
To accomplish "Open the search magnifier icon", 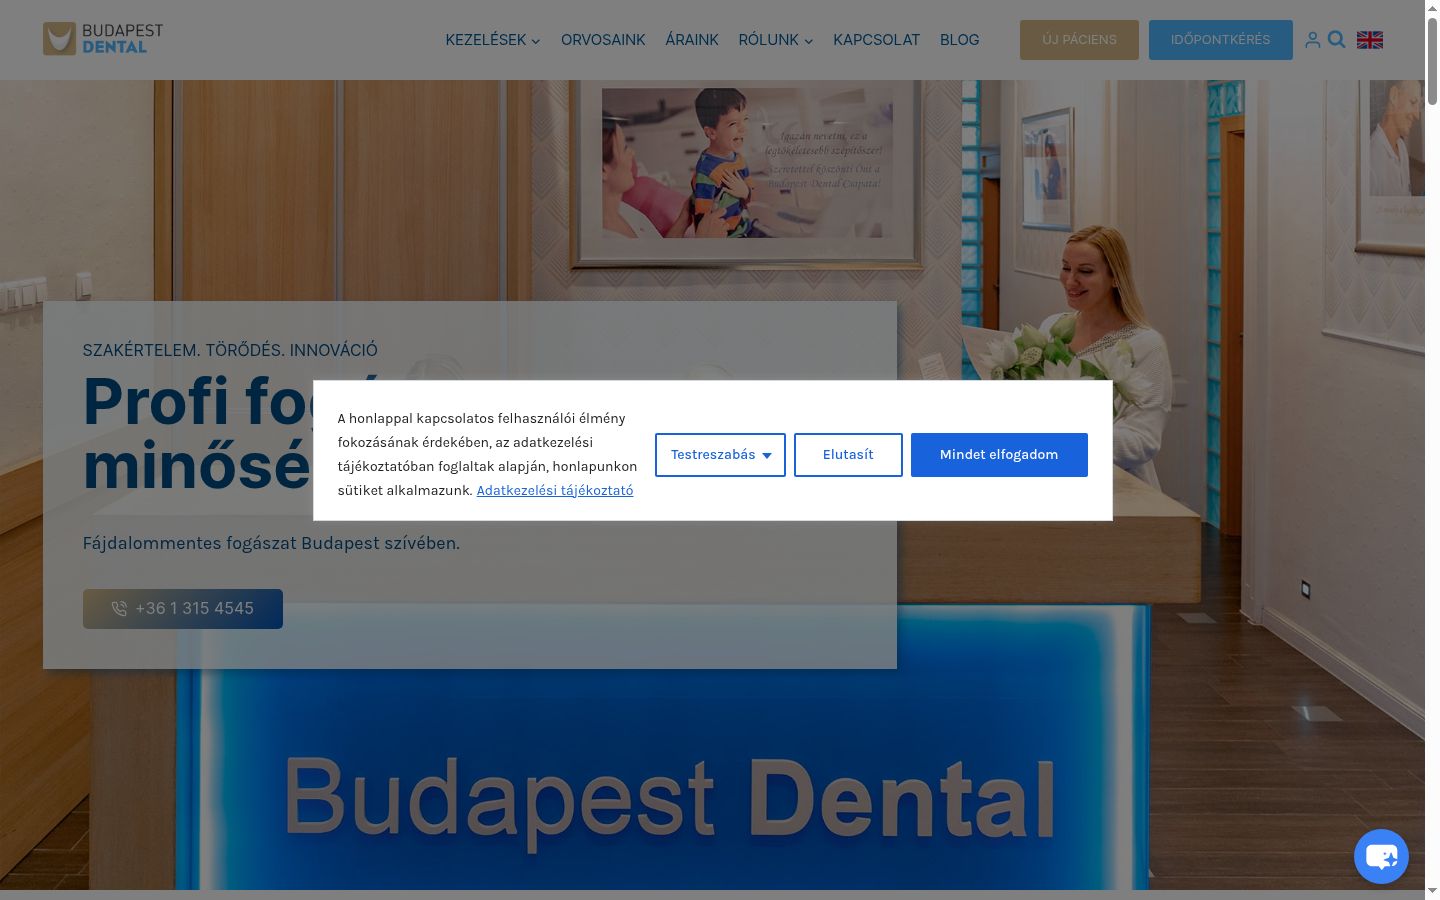I will (1337, 40).
